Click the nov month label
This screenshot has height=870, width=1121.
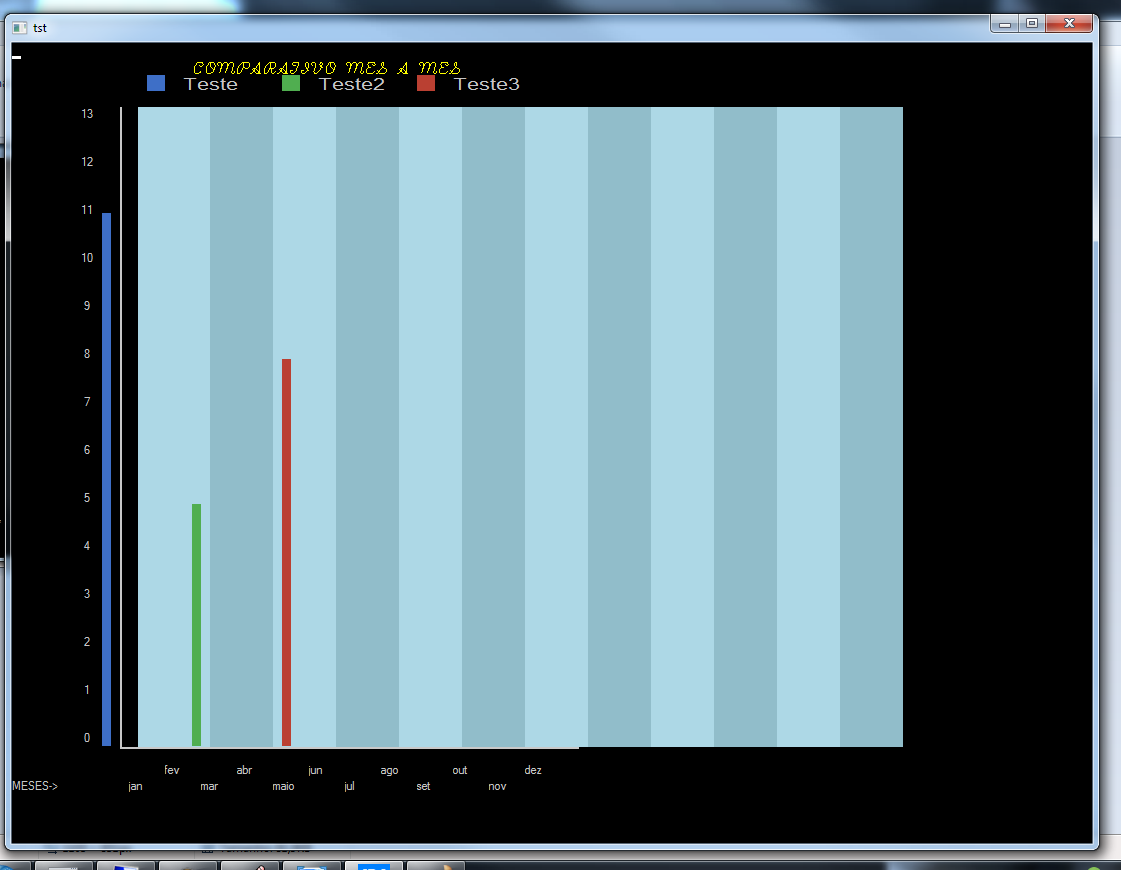[x=497, y=786]
